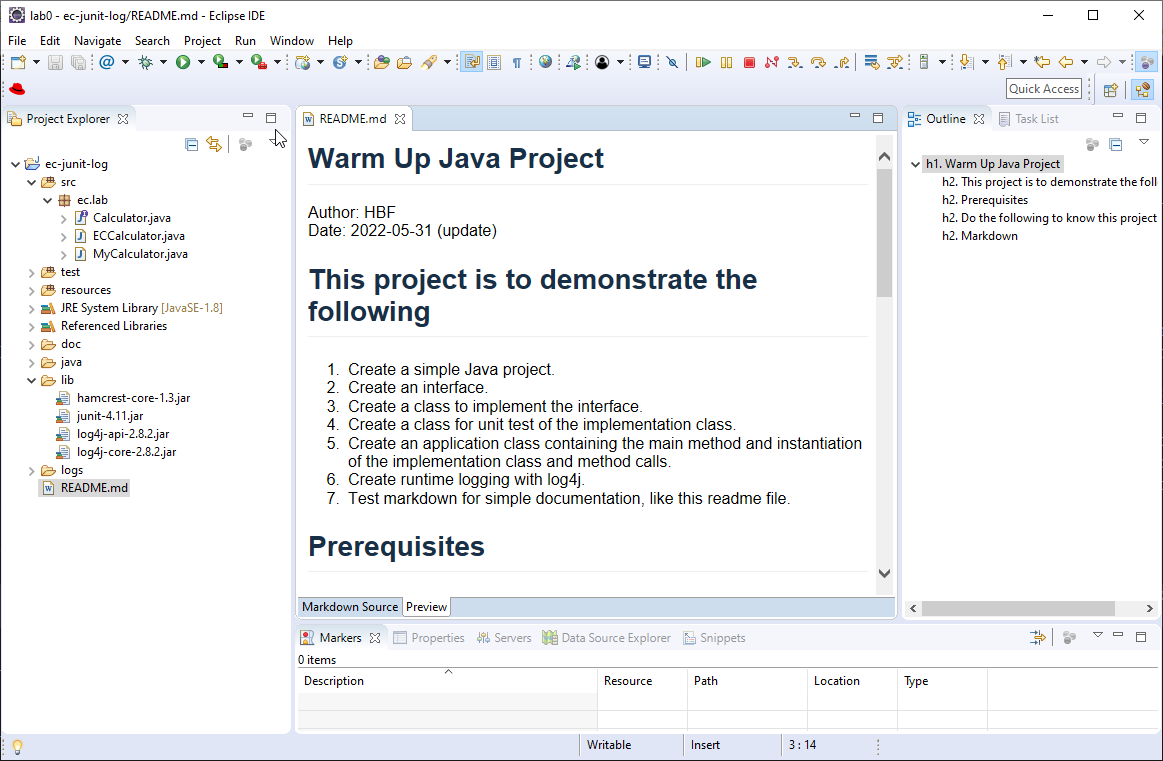Select junit-4.11.jar in lib folder
Image resolution: width=1163 pixels, height=761 pixels.
(x=111, y=416)
